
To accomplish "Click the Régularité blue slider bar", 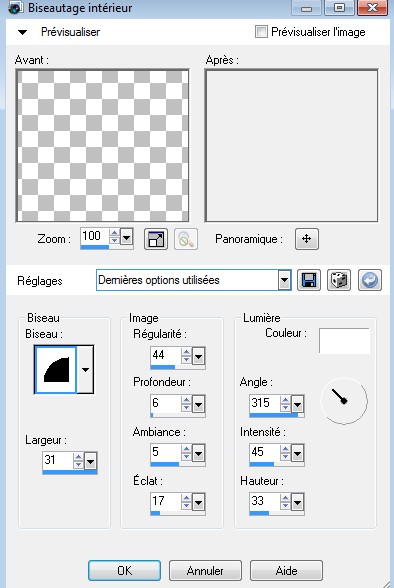I will (163, 367).
